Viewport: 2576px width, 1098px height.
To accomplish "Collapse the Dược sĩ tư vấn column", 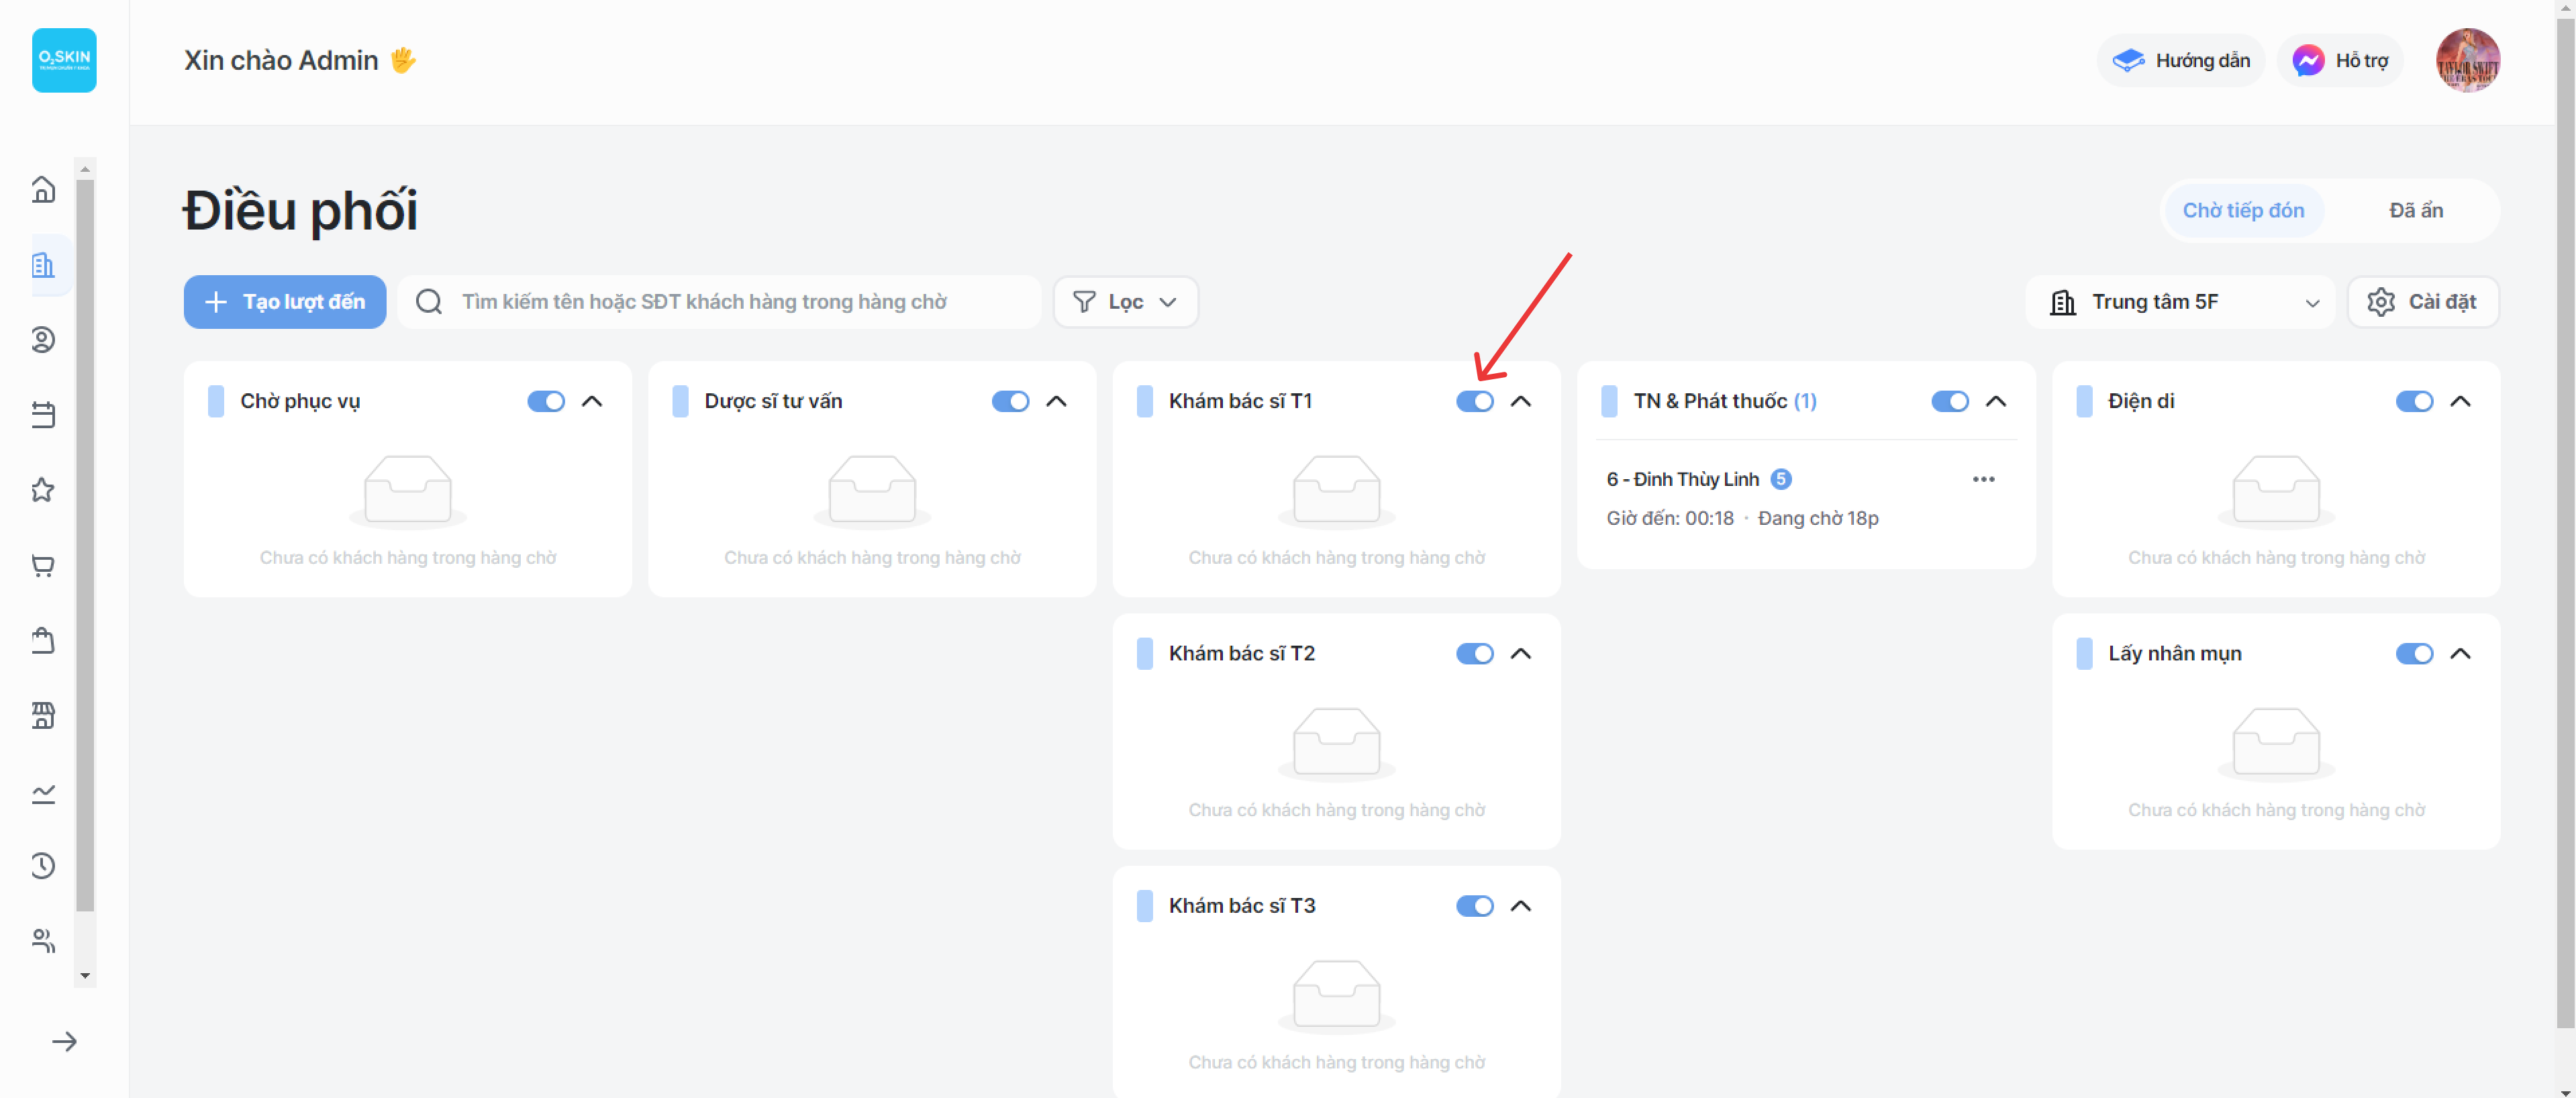I will (x=1056, y=401).
